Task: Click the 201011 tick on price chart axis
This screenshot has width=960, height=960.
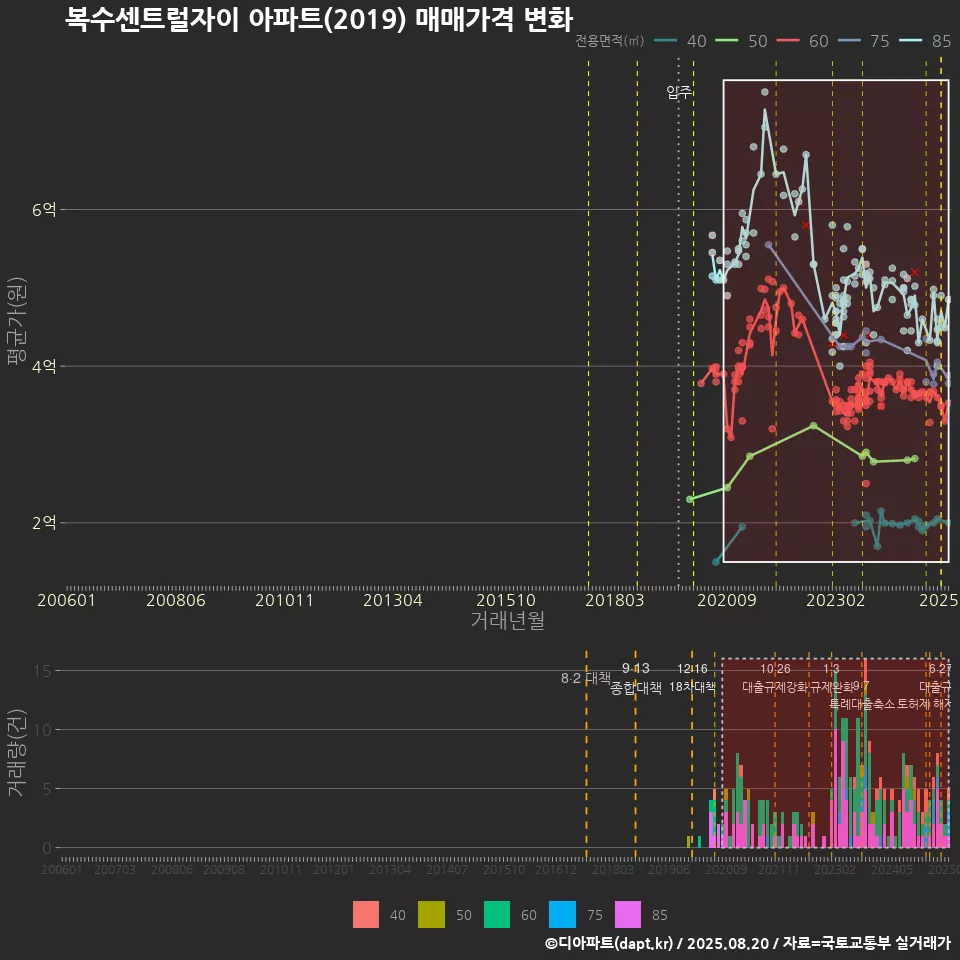Action: pyautogui.click(x=284, y=600)
